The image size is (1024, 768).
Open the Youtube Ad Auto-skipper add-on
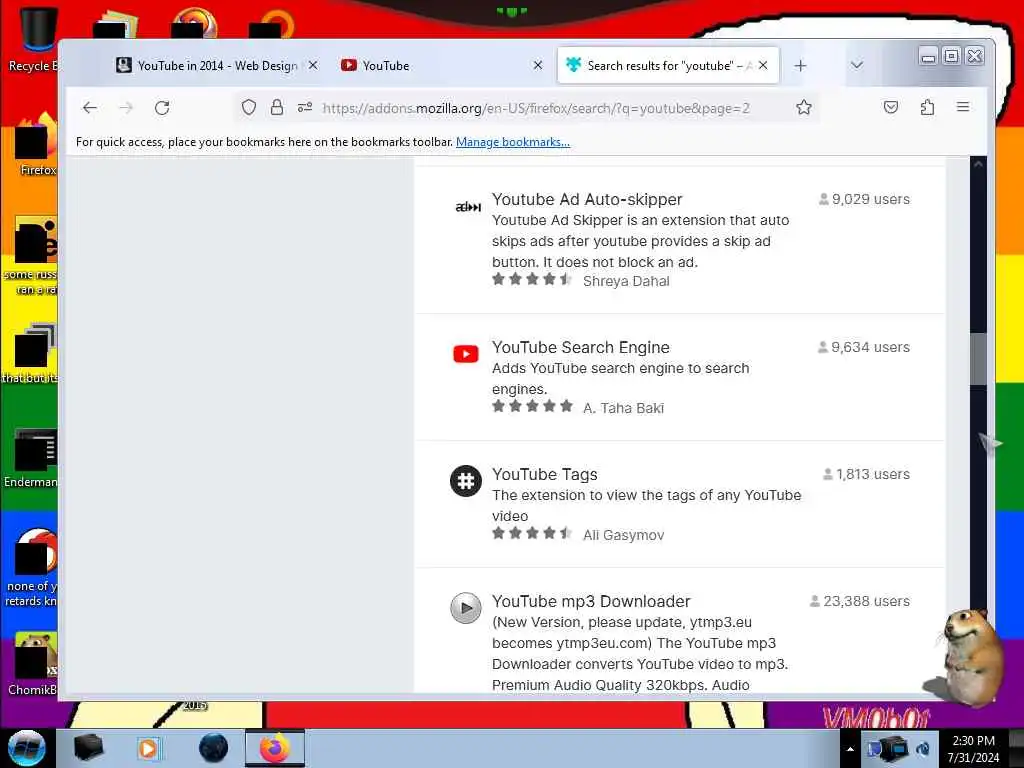587,199
